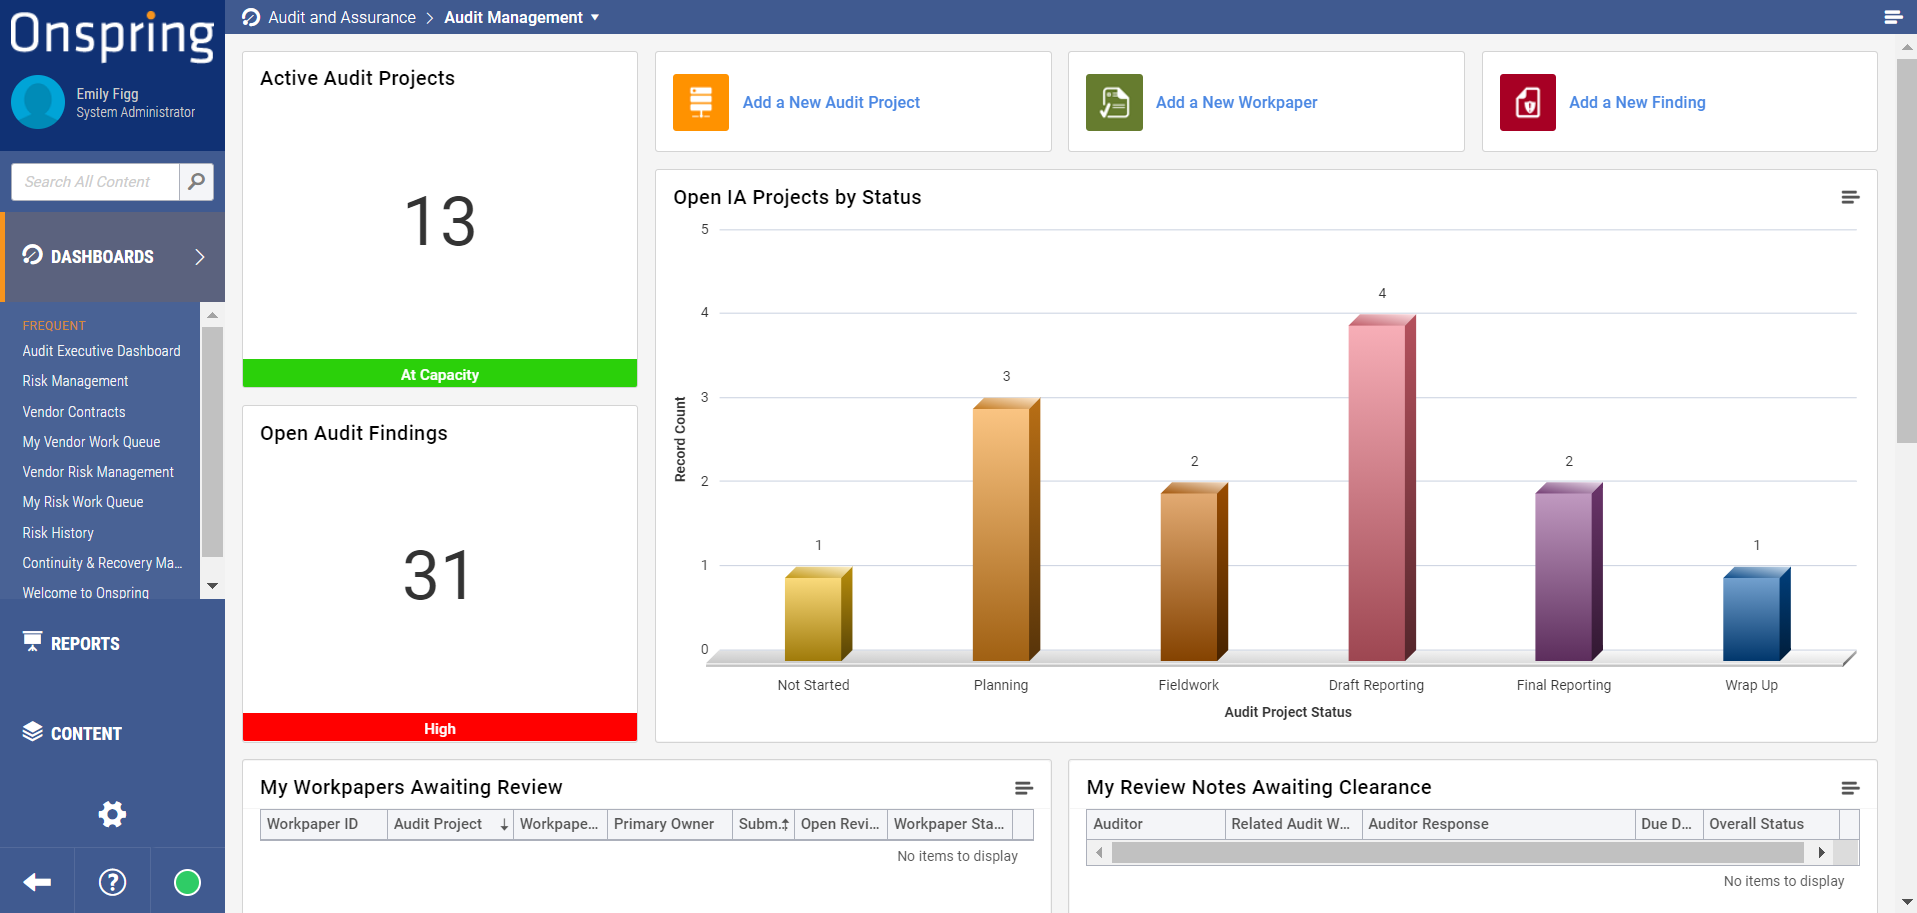This screenshot has height=913, width=1917.
Task: Open the Active Audit Projects count 13
Action: (440, 222)
